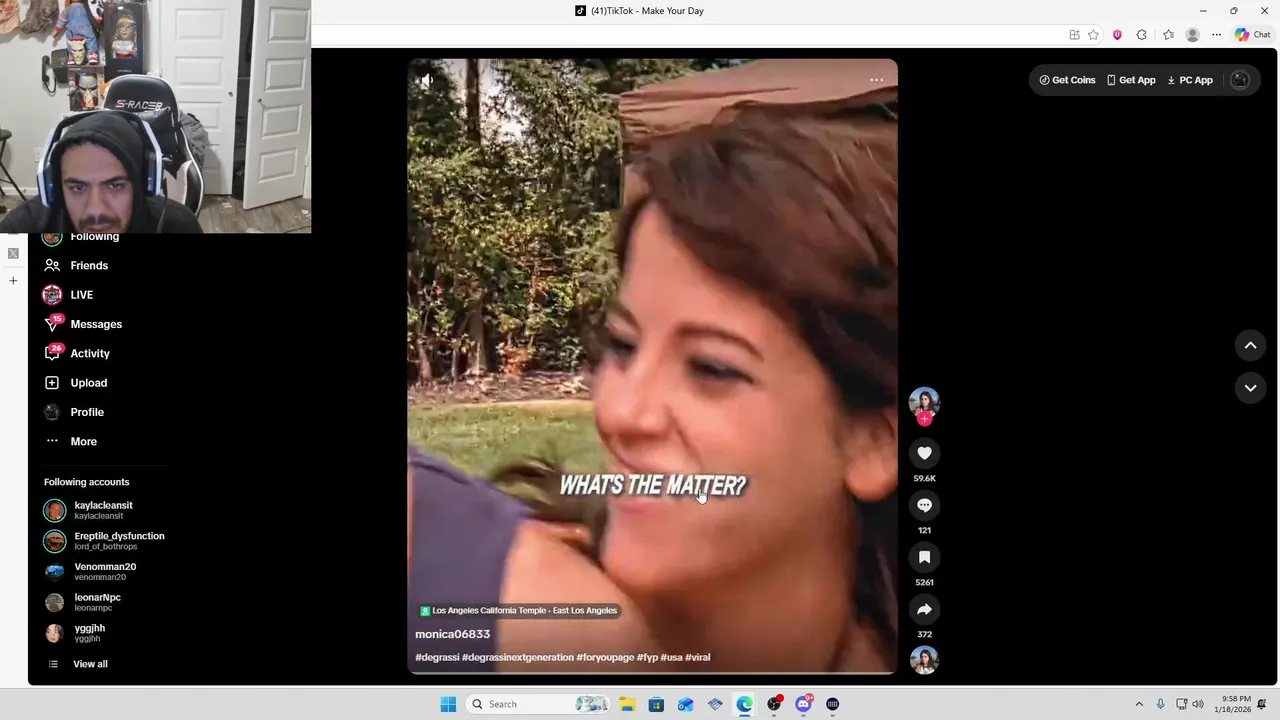1280x720 pixels.
Task: Open the pink shield extension icon
Action: [x=1117, y=35]
